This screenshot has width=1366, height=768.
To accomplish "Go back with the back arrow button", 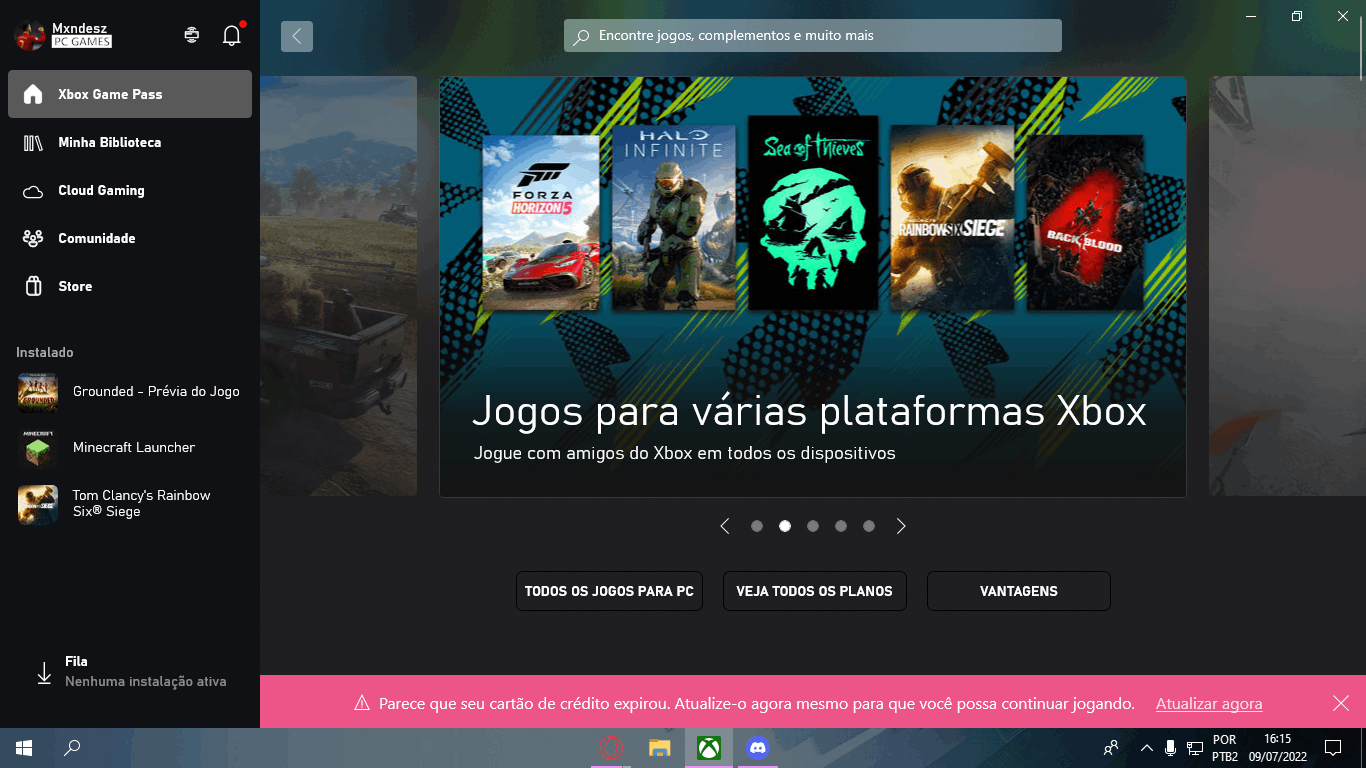I will 297,36.
